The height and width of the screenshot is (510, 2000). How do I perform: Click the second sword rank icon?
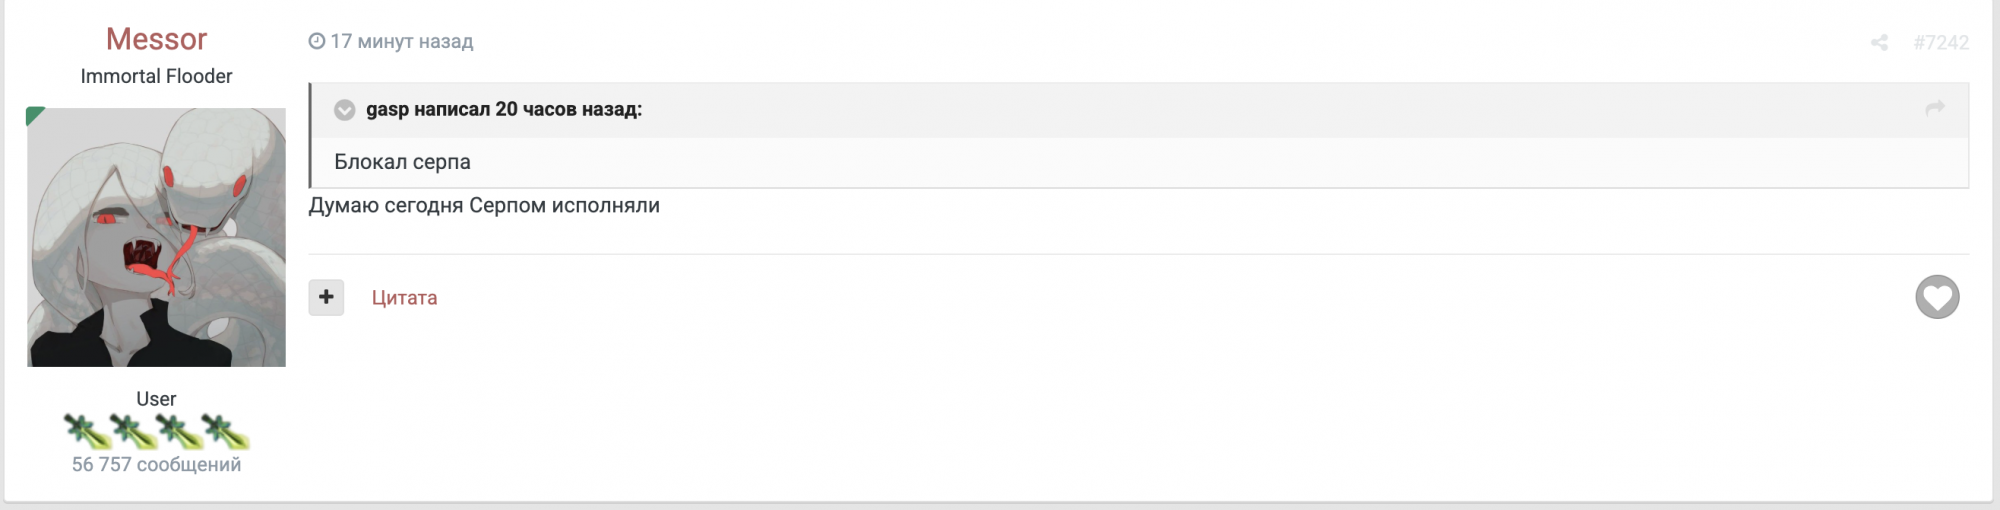pos(132,431)
